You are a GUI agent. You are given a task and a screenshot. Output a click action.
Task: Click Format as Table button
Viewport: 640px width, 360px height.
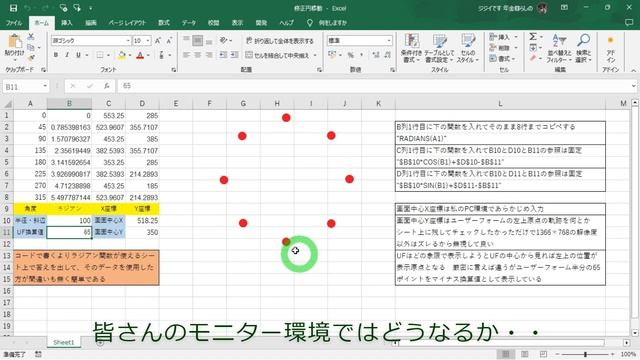click(x=439, y=49)
